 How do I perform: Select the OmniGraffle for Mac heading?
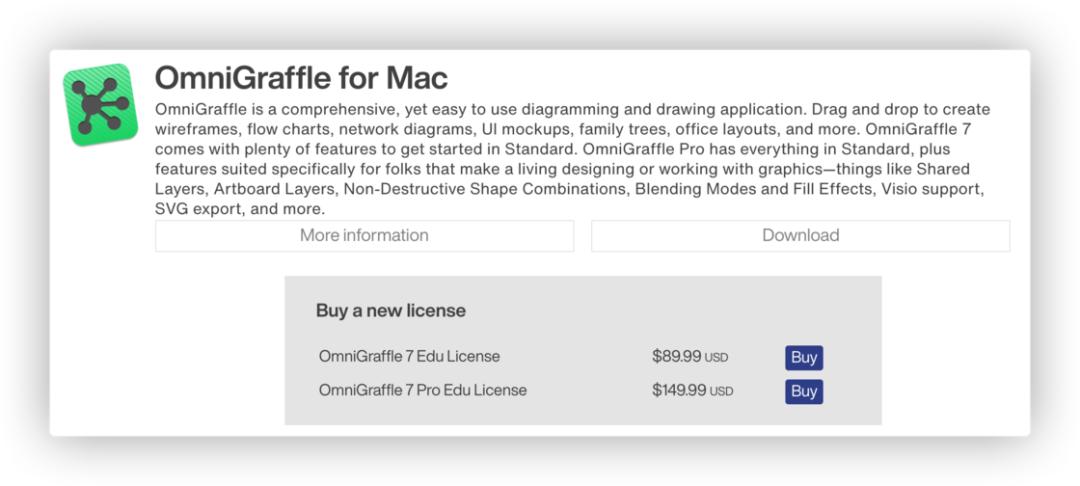(x=301, y=78)
